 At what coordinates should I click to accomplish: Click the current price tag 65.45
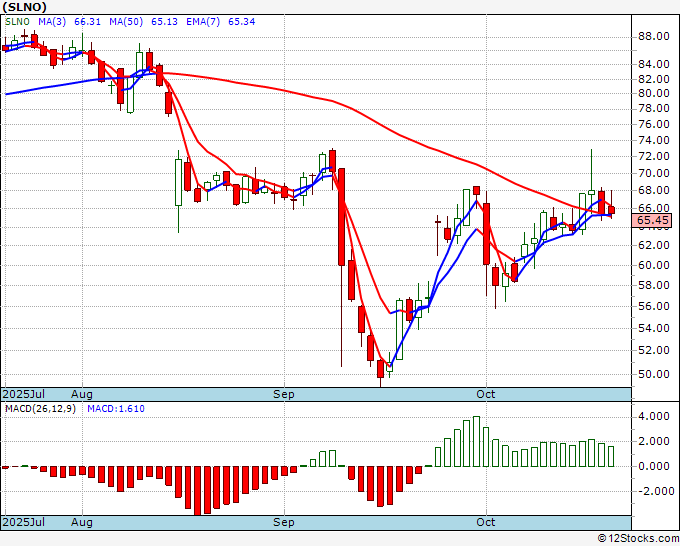click(x=652, y=220)
